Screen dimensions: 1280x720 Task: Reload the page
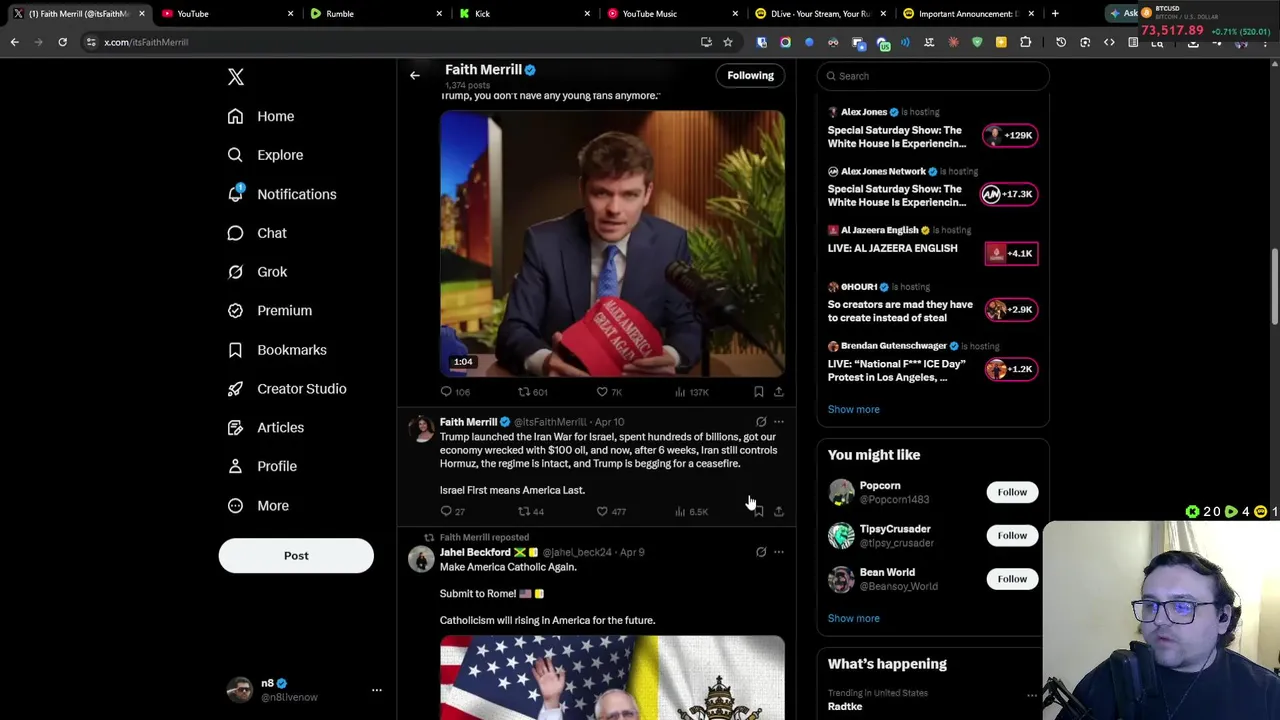tap(62, 42)
